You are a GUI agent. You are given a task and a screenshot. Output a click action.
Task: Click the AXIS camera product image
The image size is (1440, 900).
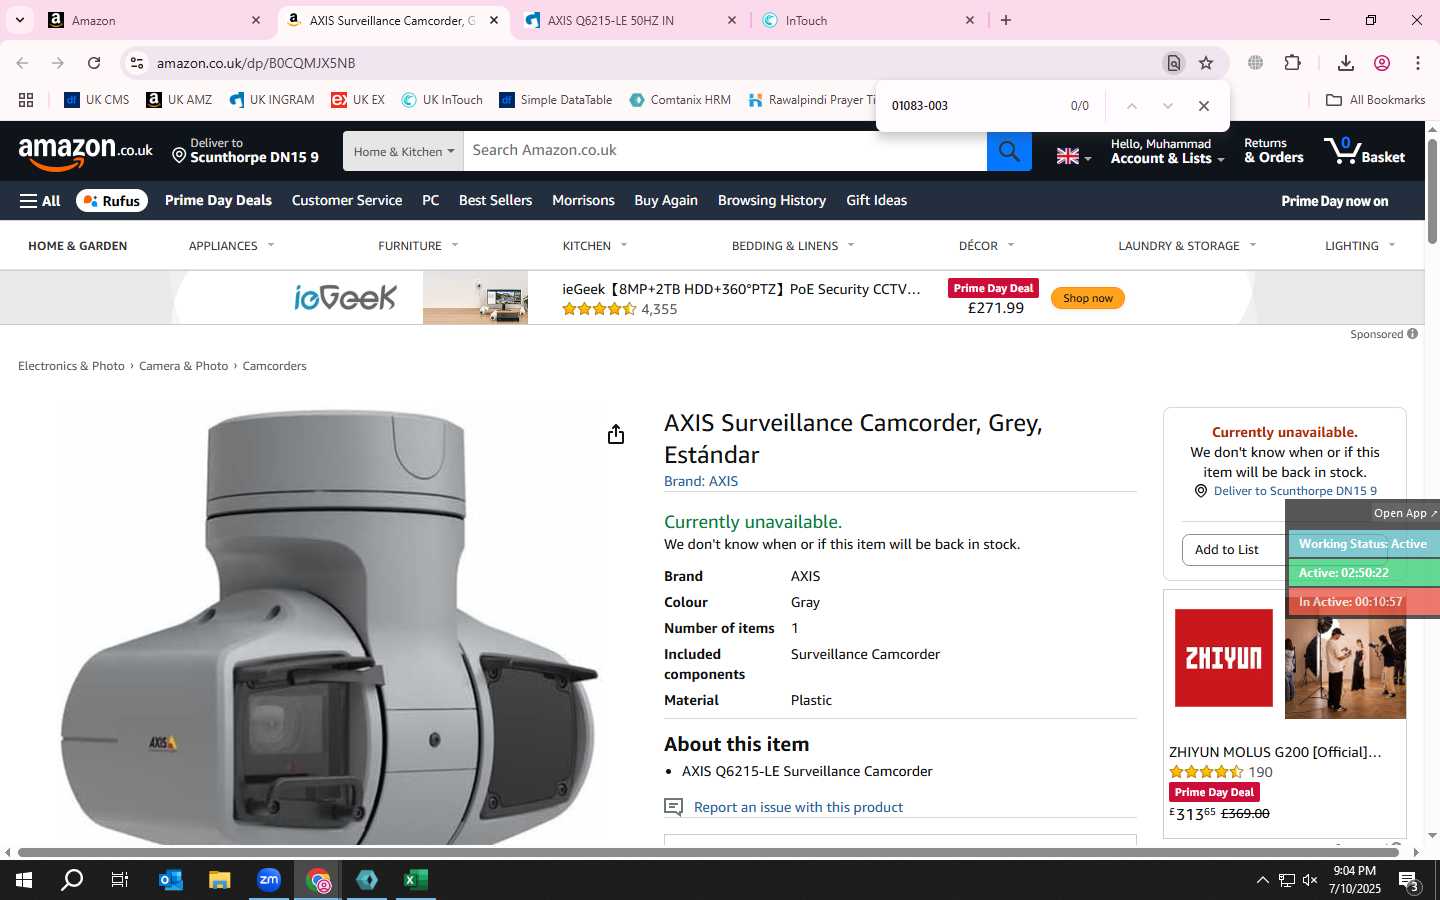tap(328, 628)
